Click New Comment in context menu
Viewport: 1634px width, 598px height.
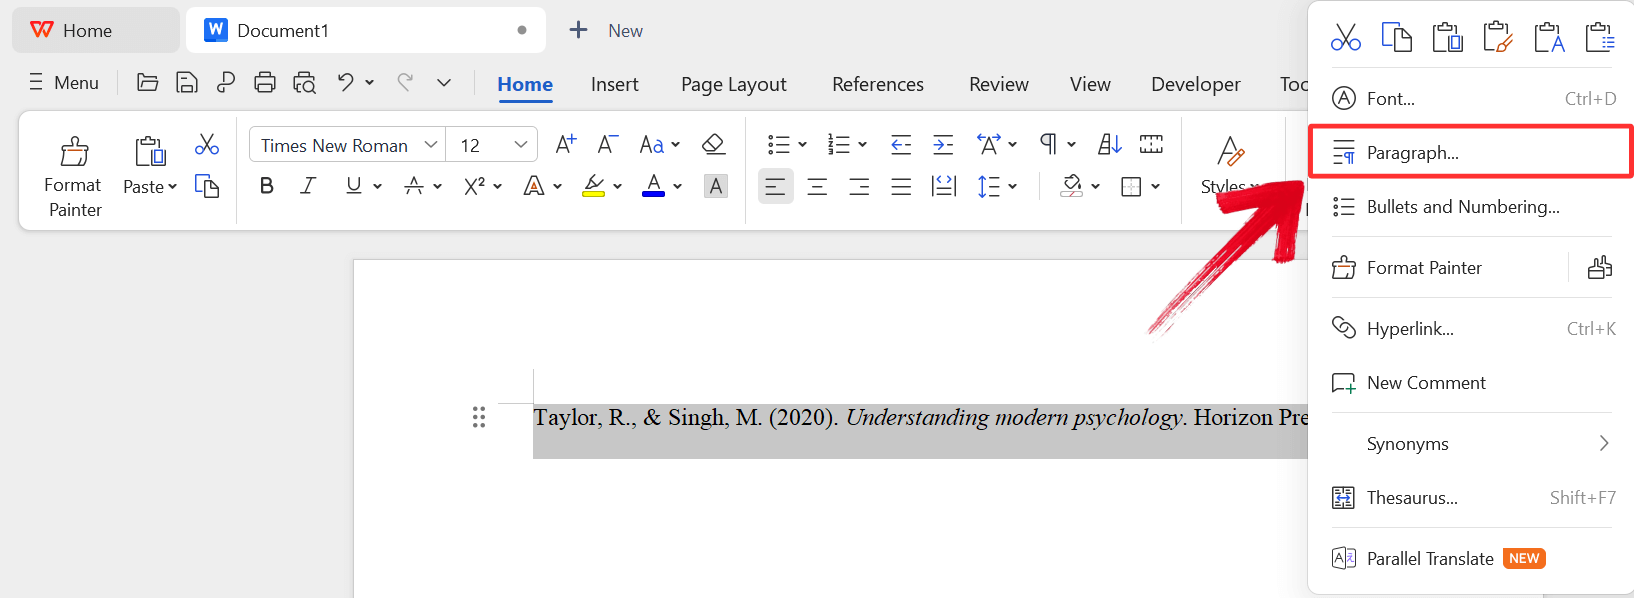click(x=1472, y=382)
